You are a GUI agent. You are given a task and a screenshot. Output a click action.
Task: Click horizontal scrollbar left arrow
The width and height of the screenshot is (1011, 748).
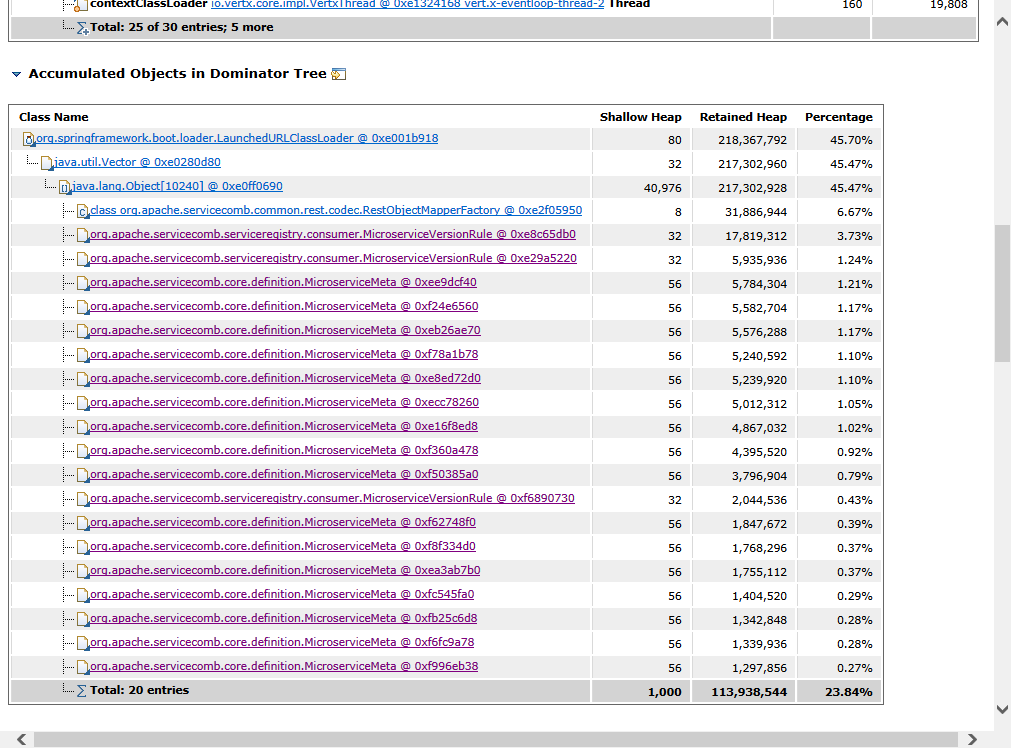(21, 739)
